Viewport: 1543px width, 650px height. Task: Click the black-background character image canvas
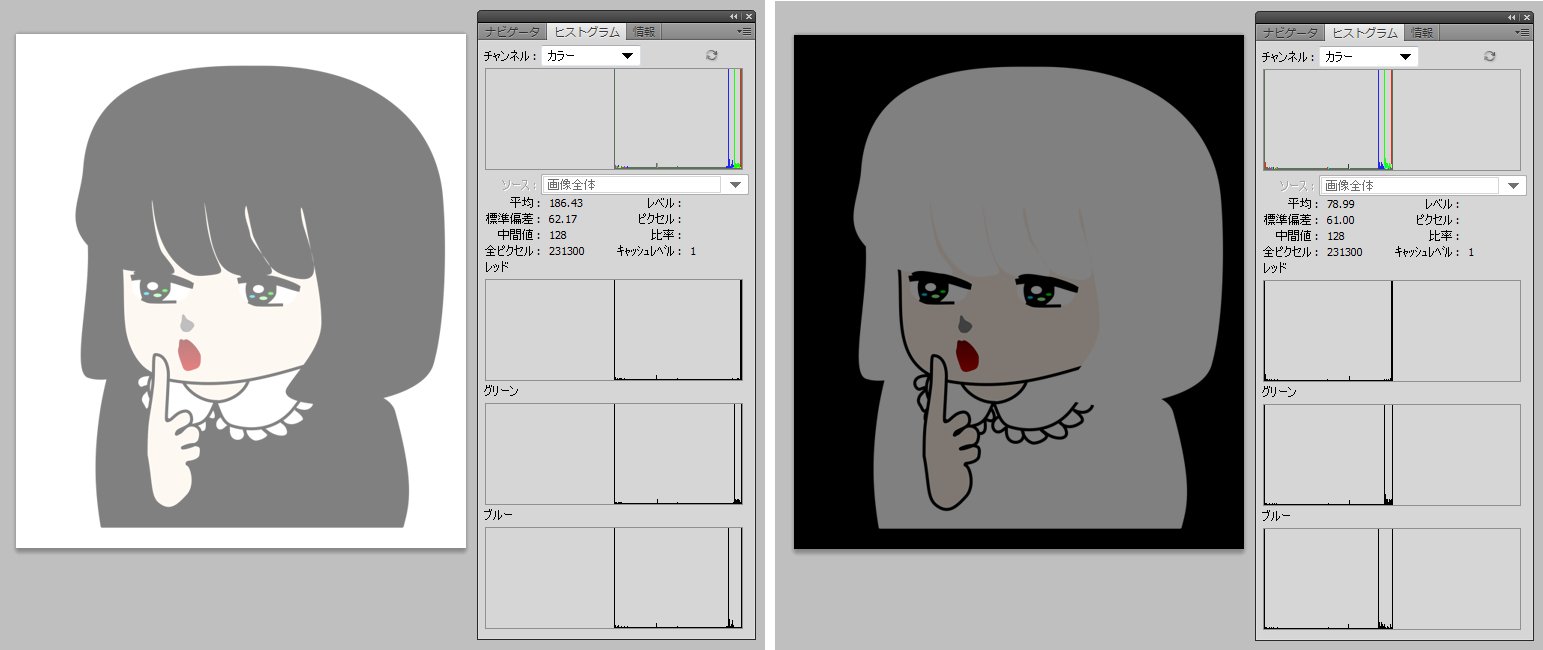1018,290
